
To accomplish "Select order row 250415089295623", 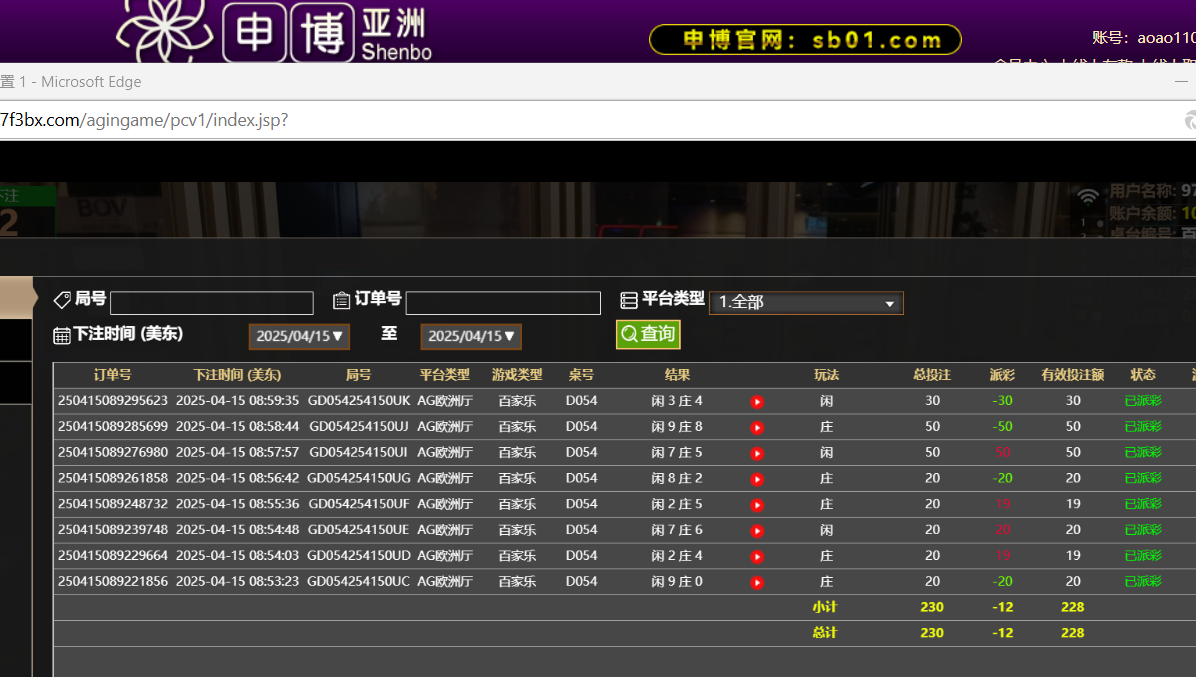I will (113, 401).
